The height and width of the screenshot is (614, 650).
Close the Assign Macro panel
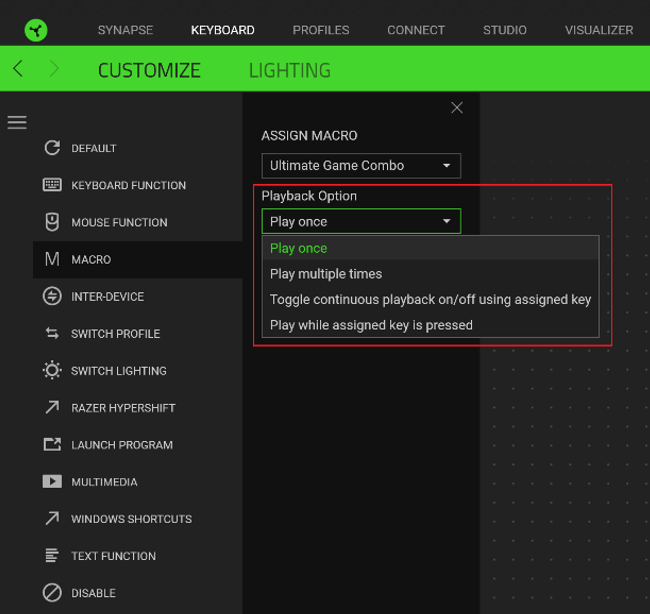457,108
